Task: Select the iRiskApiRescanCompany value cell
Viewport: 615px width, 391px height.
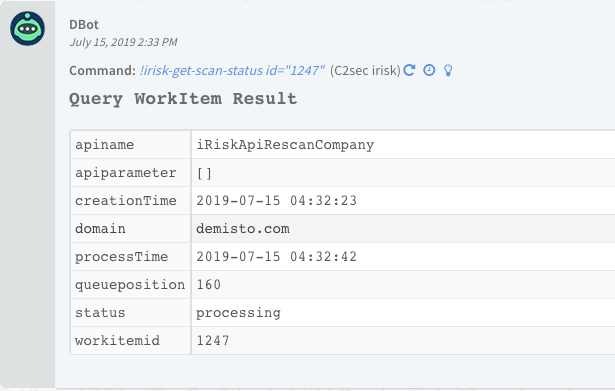Action: click(x=403, y=145)
